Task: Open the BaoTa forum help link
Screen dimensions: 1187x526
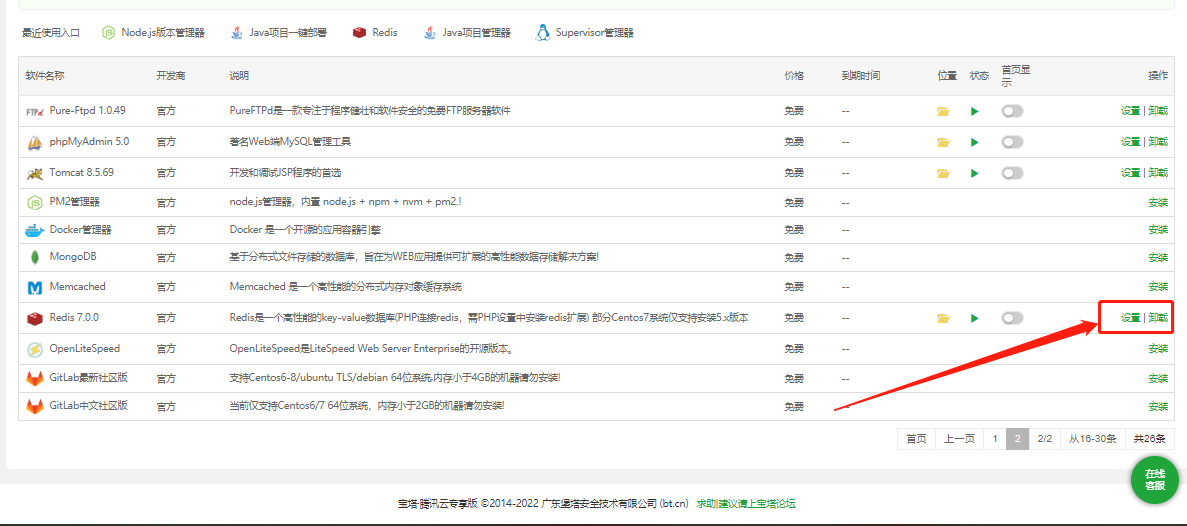Action: [x=746, y=503]
